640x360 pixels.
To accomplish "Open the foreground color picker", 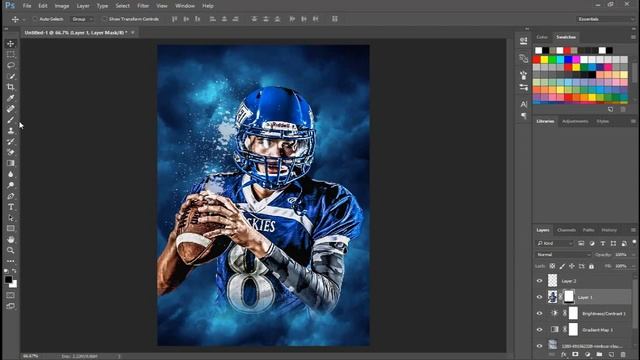I will (x=8, y=280).
